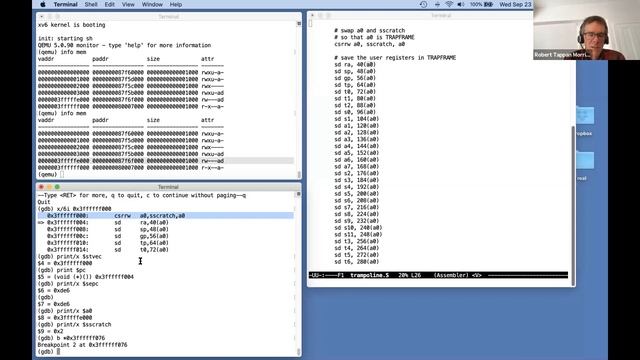This screenshot has height=360, width=640.
Task: Open the Help menu
Action: pos(176,4)
